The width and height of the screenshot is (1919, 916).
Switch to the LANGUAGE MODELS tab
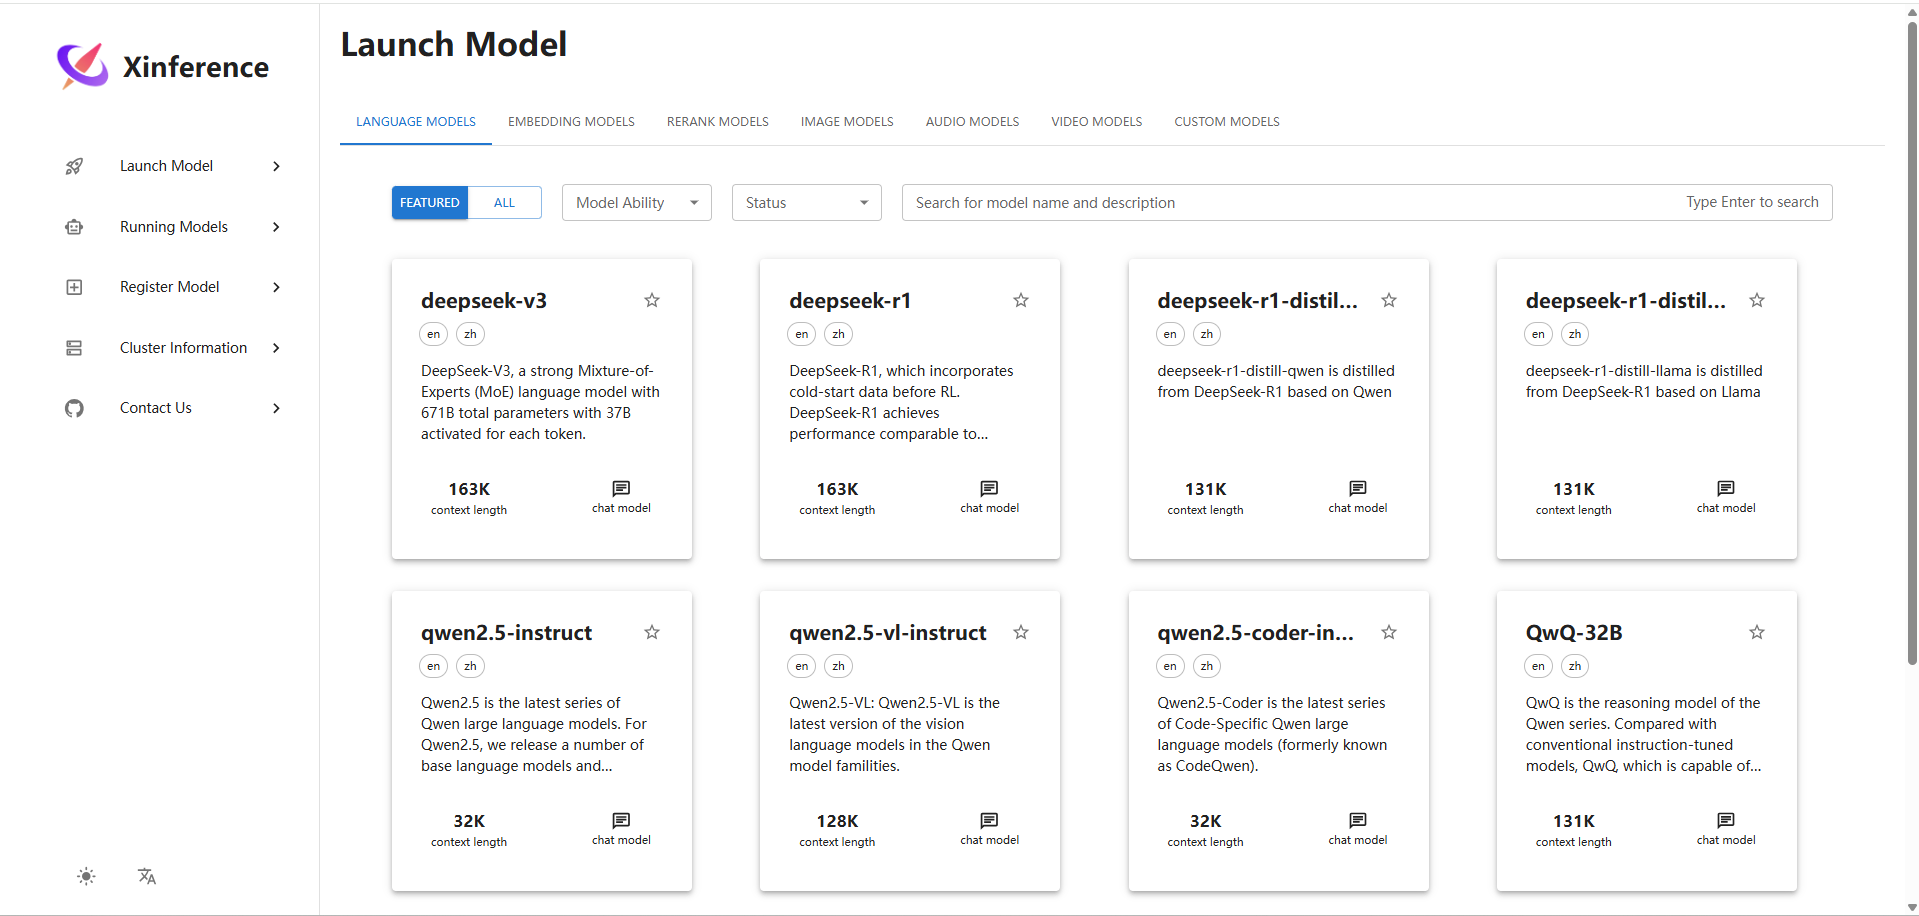(x=416, y=122)
